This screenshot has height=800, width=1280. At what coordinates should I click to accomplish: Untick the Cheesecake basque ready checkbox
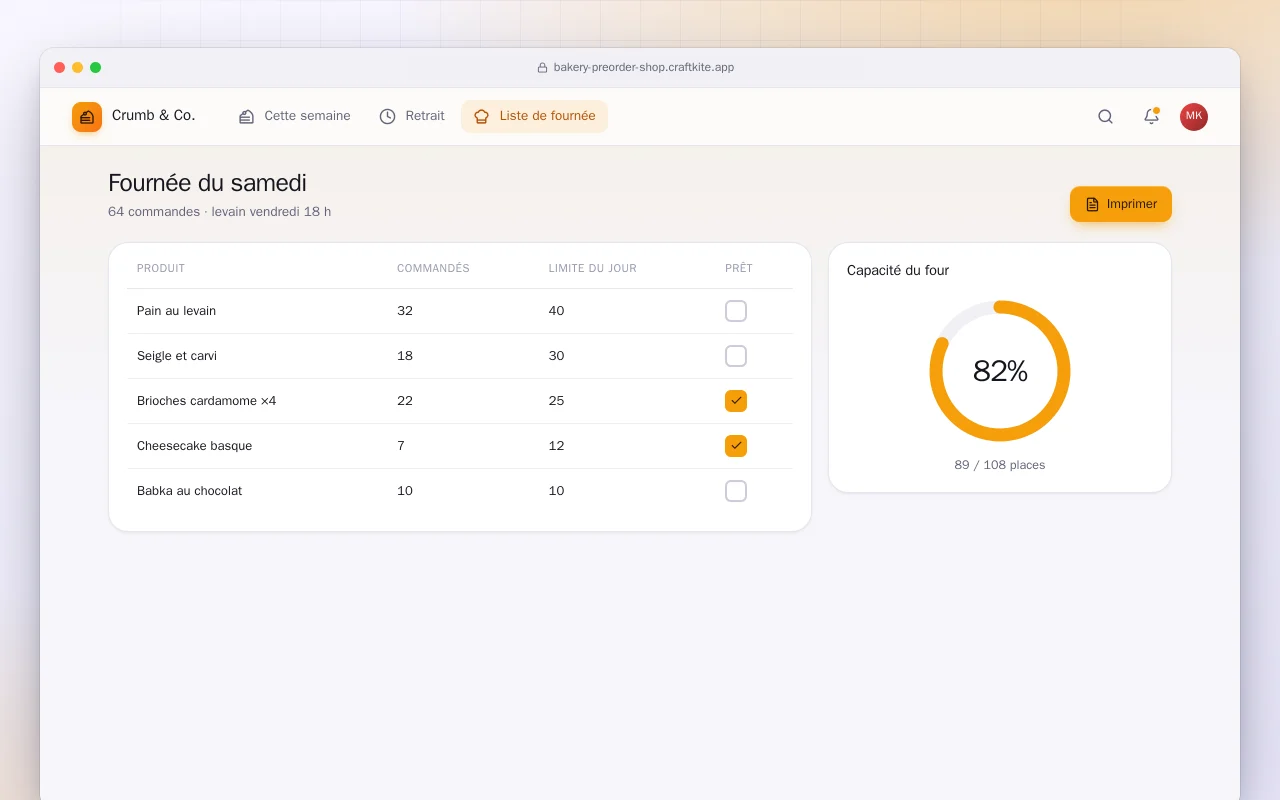point(736,446)
